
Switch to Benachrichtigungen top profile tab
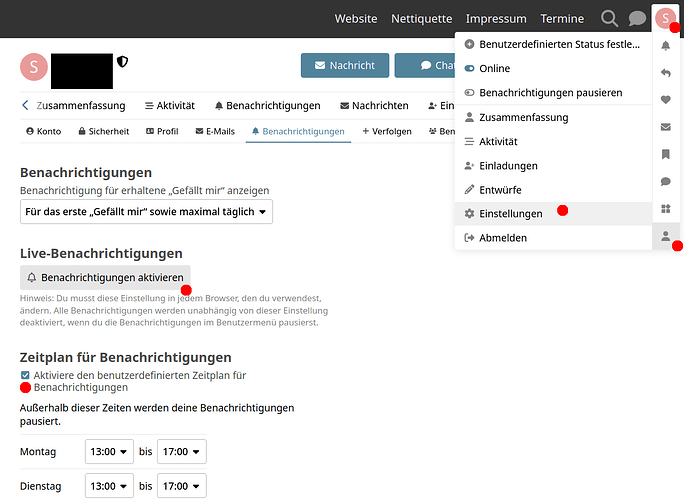(267, 106)
